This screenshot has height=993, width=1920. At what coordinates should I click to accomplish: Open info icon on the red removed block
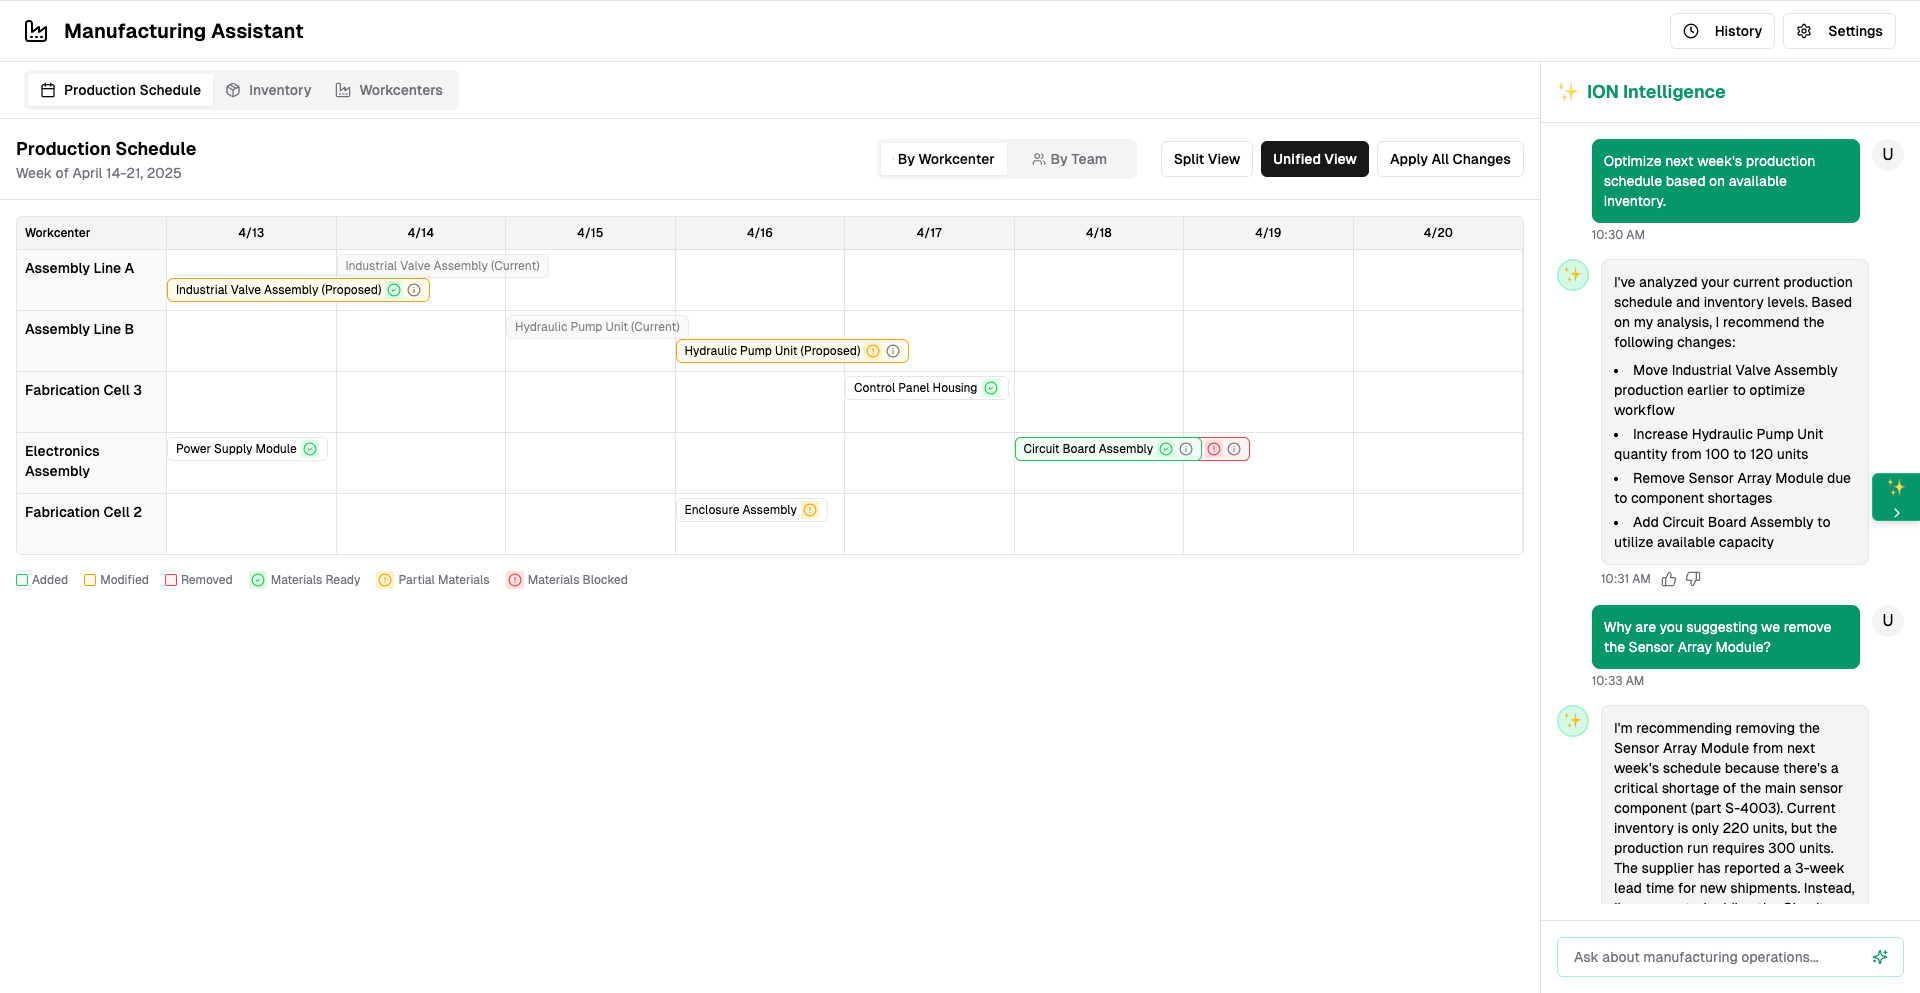click(1234, 449)
